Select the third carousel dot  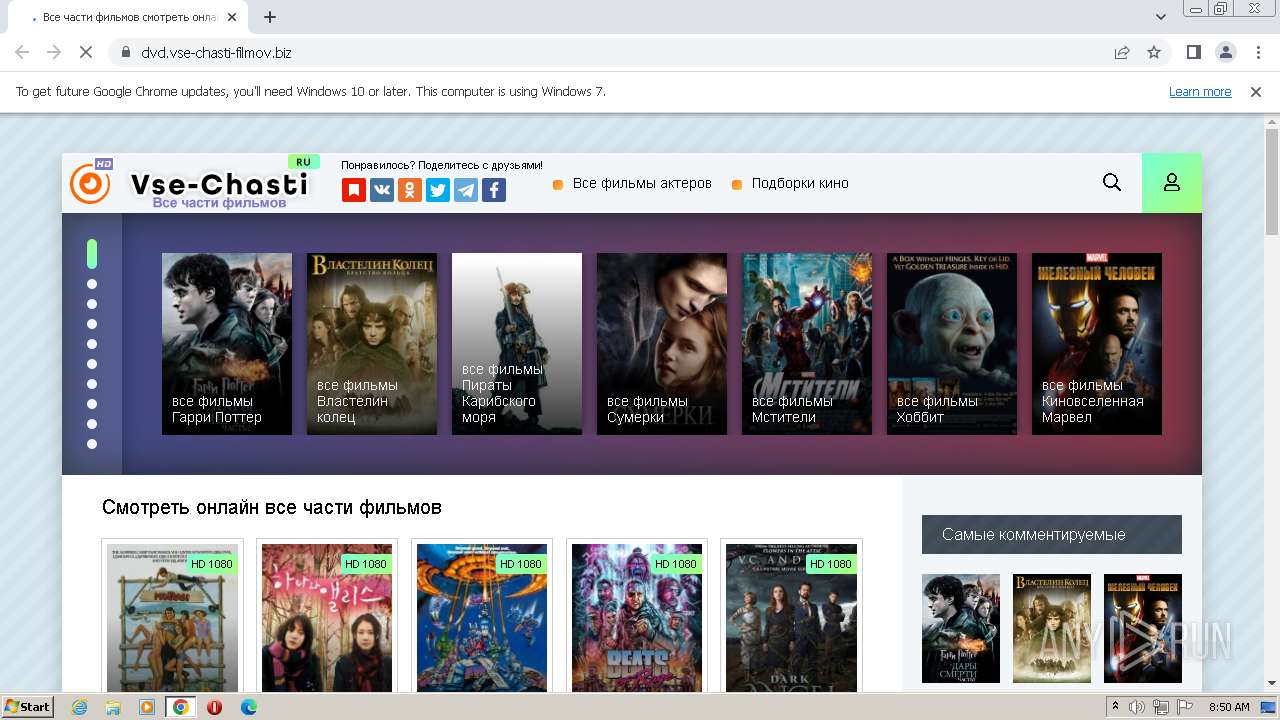[x=92, y=304]
